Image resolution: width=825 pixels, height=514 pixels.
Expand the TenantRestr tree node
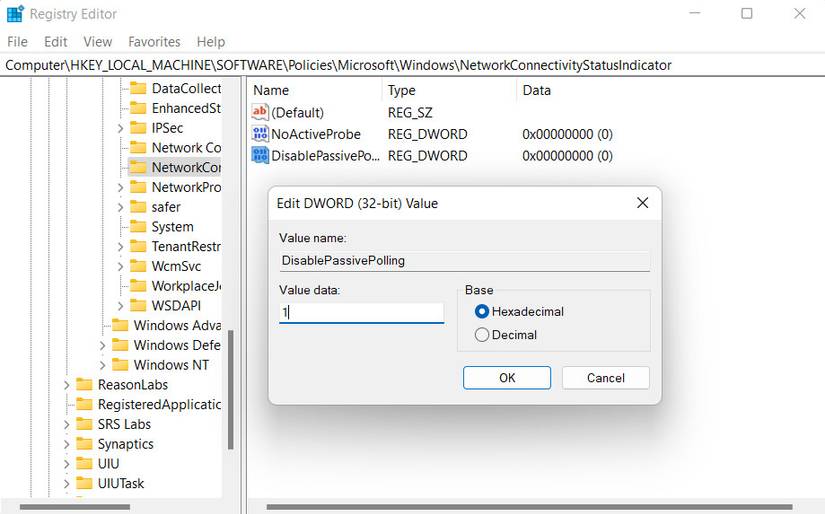(x=120, y=246)
